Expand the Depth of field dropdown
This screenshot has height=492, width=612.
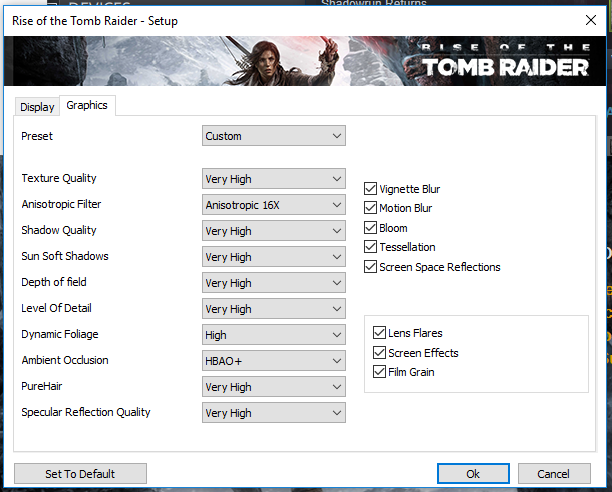pos(273,283)
